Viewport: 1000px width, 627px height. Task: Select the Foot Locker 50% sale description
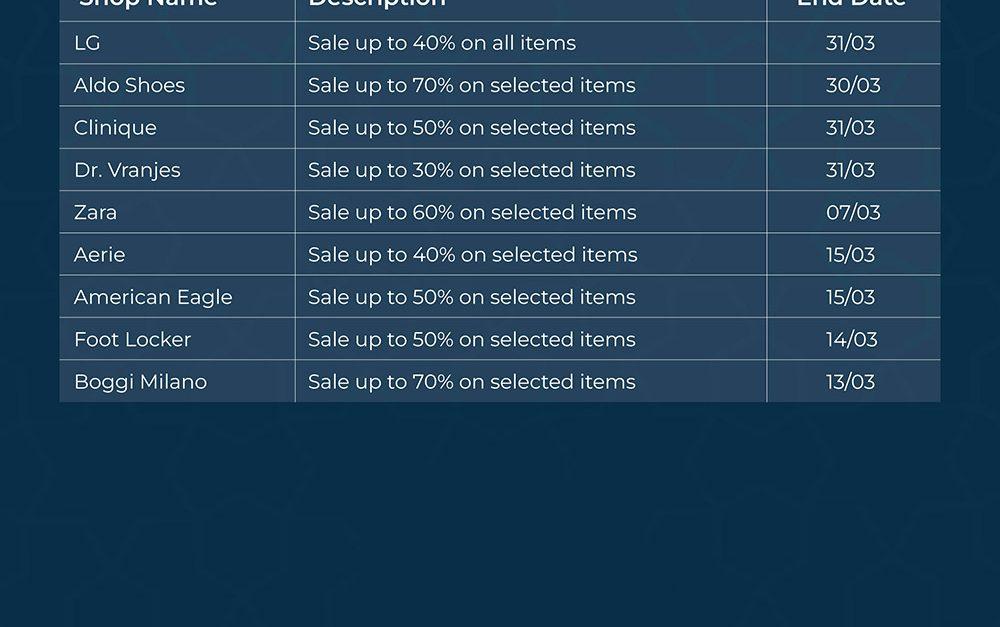click(x=472, y=339)
